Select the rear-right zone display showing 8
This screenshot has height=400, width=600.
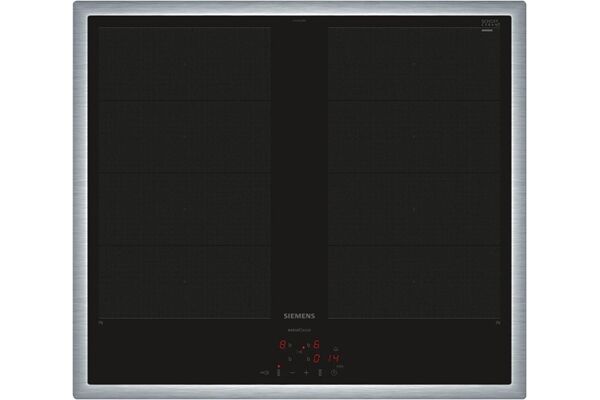(316, 345)
